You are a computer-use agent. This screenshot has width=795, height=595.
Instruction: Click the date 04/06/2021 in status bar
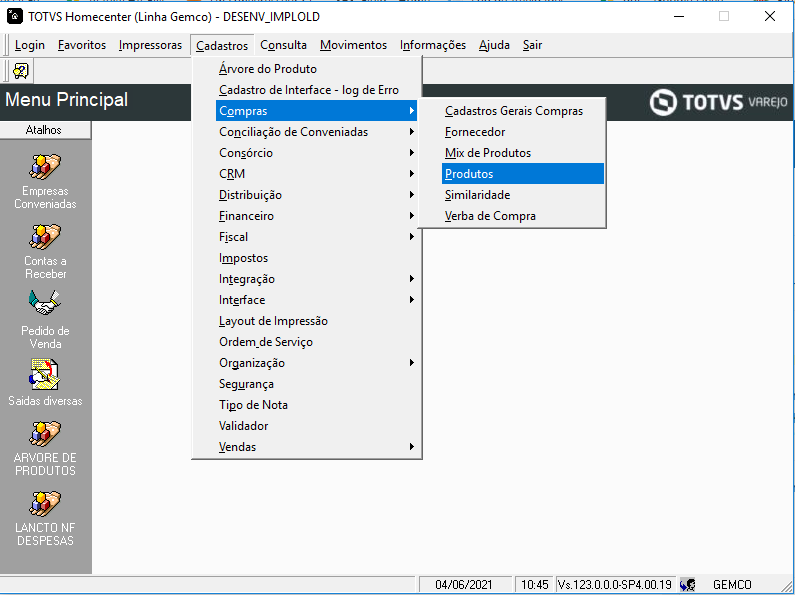[x=463, y=584]
